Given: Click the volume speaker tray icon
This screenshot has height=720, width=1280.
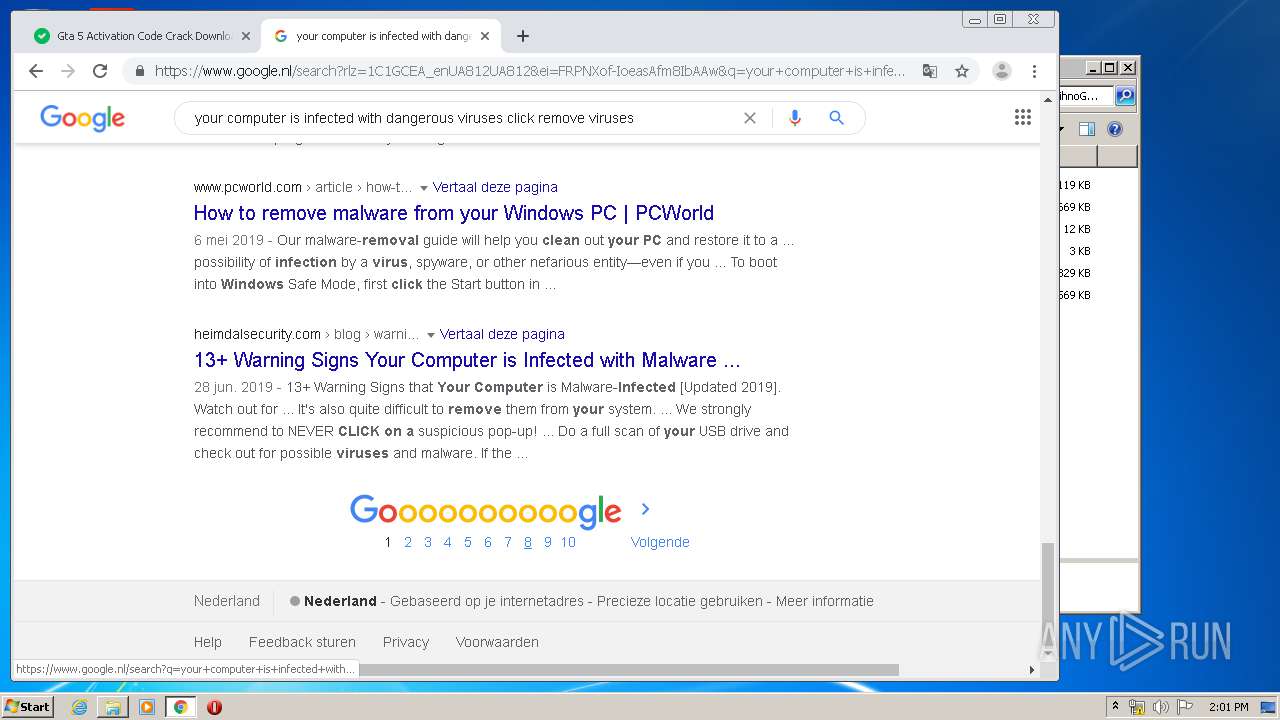Looking at the screenshot, I should click(1161, 707).
